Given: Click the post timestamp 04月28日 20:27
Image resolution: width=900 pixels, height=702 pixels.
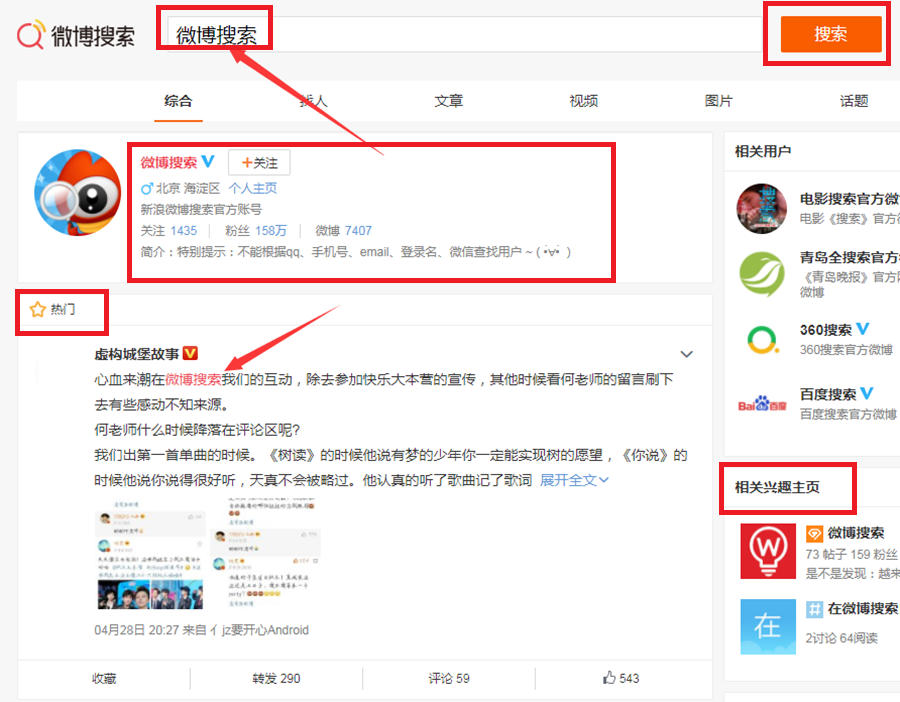Looking at the screenshot, I should tap(137, 630).
